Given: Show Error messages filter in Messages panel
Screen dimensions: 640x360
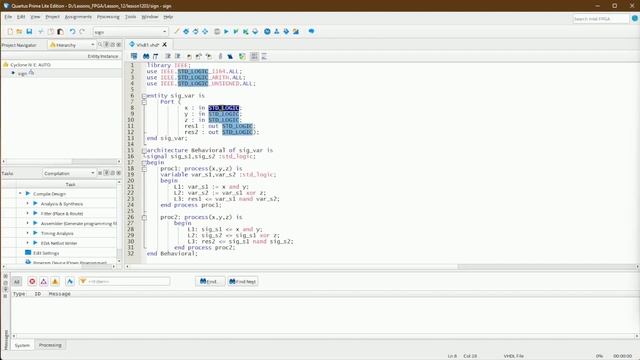Looking at the screenshot, I should coord(32,281).
